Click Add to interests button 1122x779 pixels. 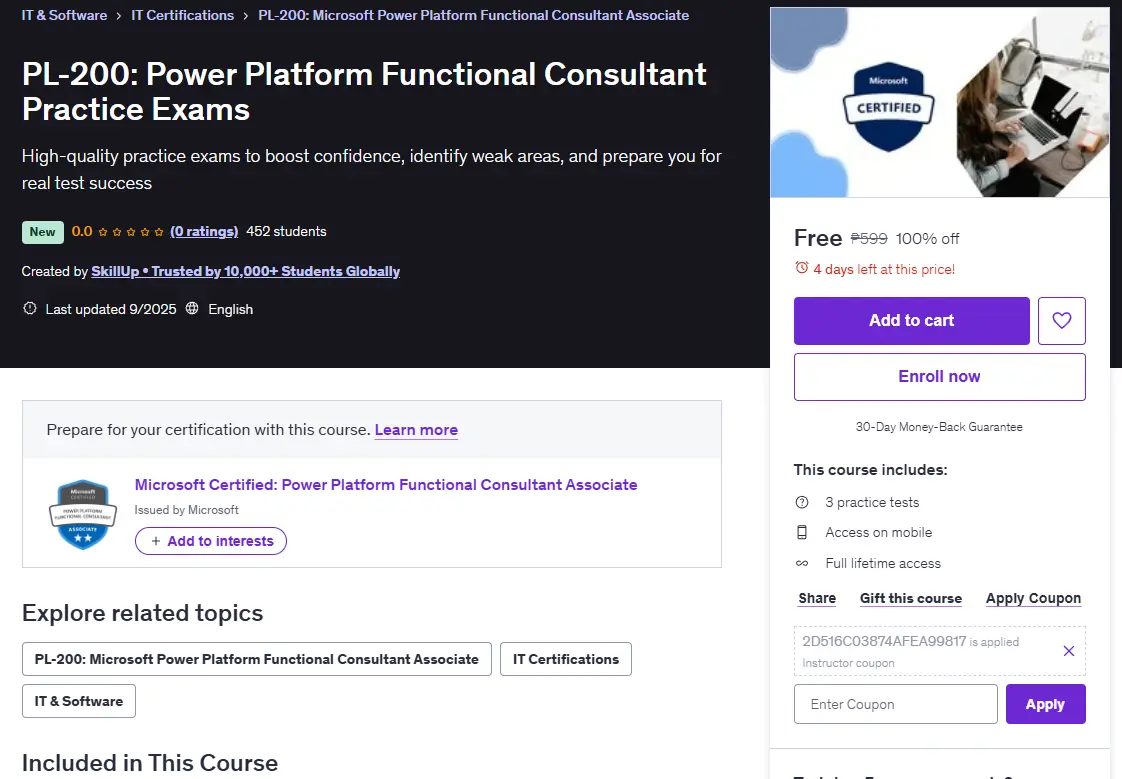[x=211, y=541]
